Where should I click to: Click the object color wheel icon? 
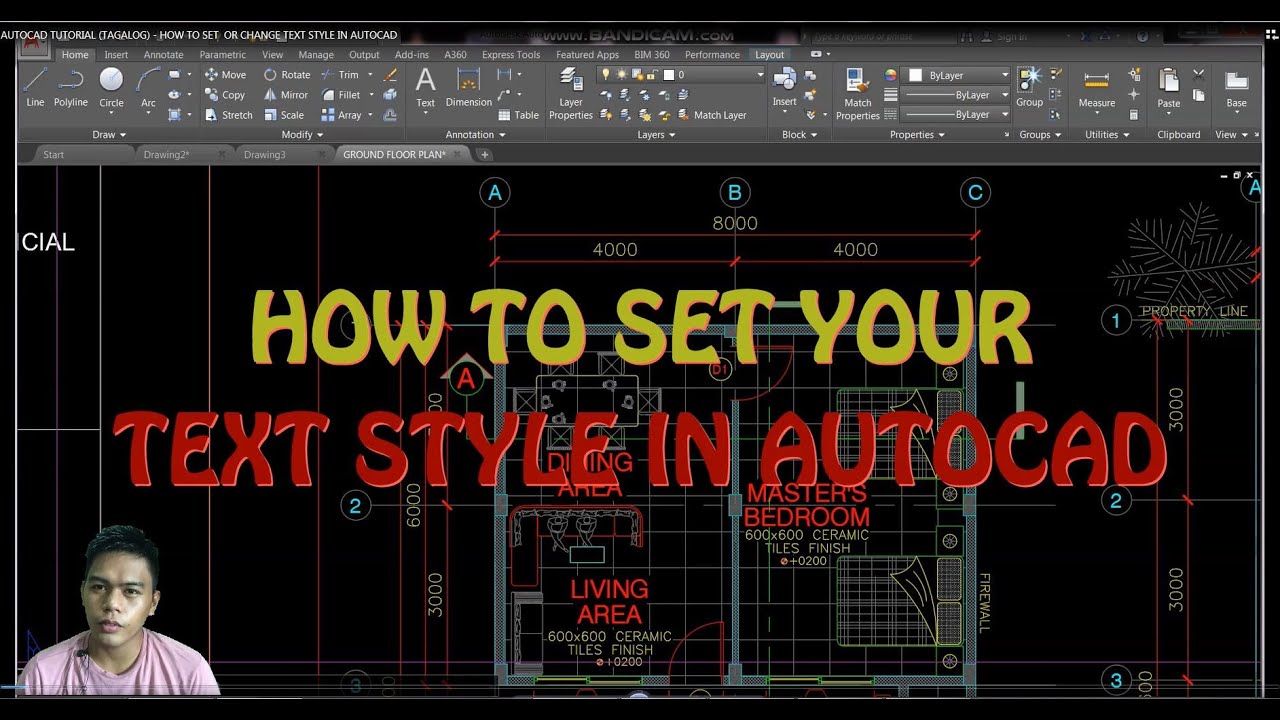tap(891, 75)
